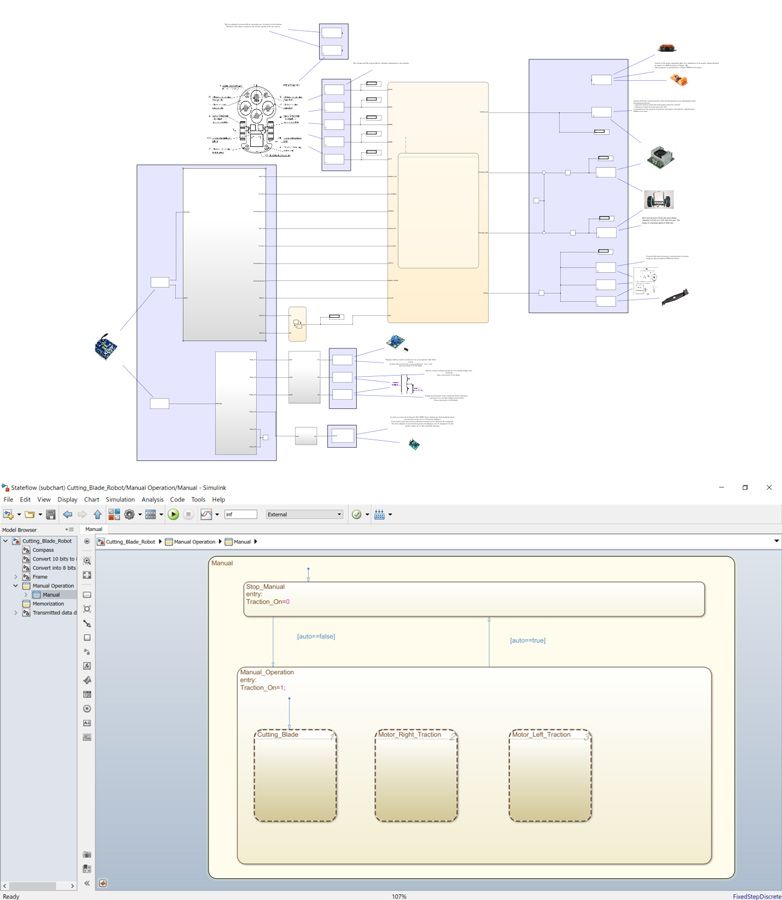Collapse palette with double chevron icon
Viewport: 782px width, 900px height.
(87, 883)
